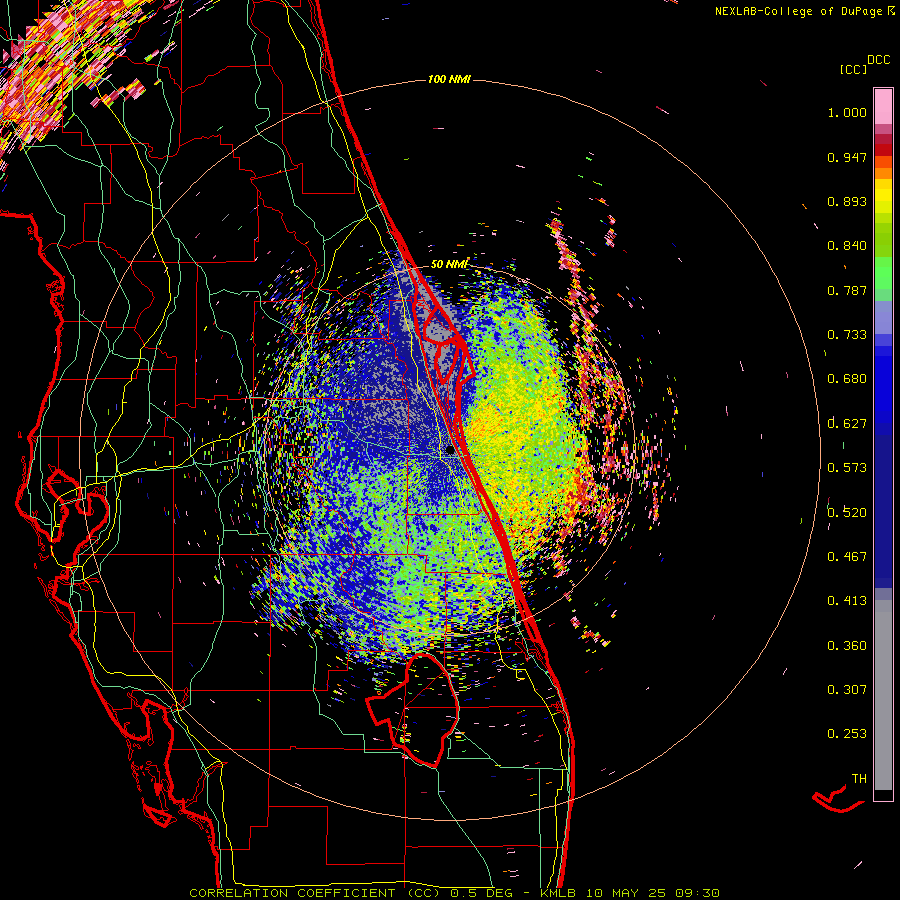This screenshot has width=900, height=900.
Task: Click the 0.680 value on the color scale
Action: click(x=847, y=379)
